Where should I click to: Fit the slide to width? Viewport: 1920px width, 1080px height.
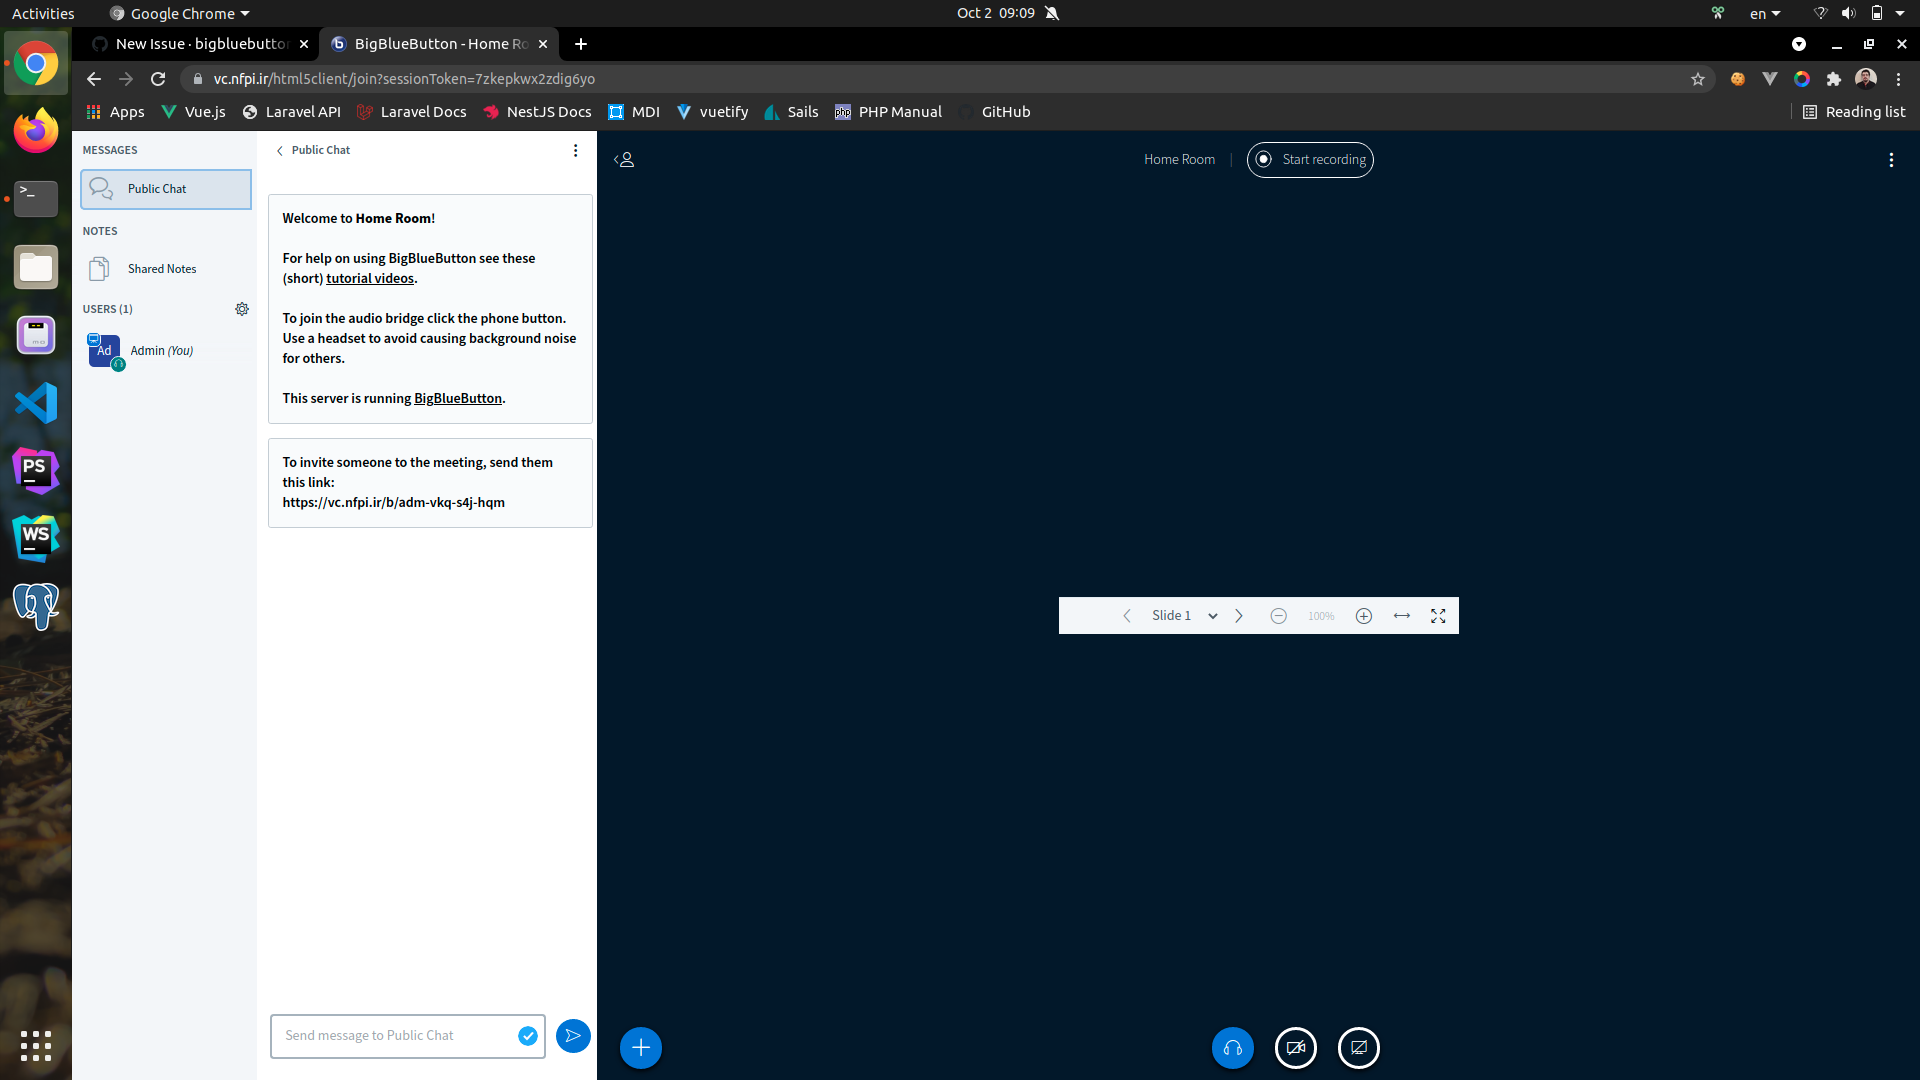pyautogui.click(x=1400, y=615)
